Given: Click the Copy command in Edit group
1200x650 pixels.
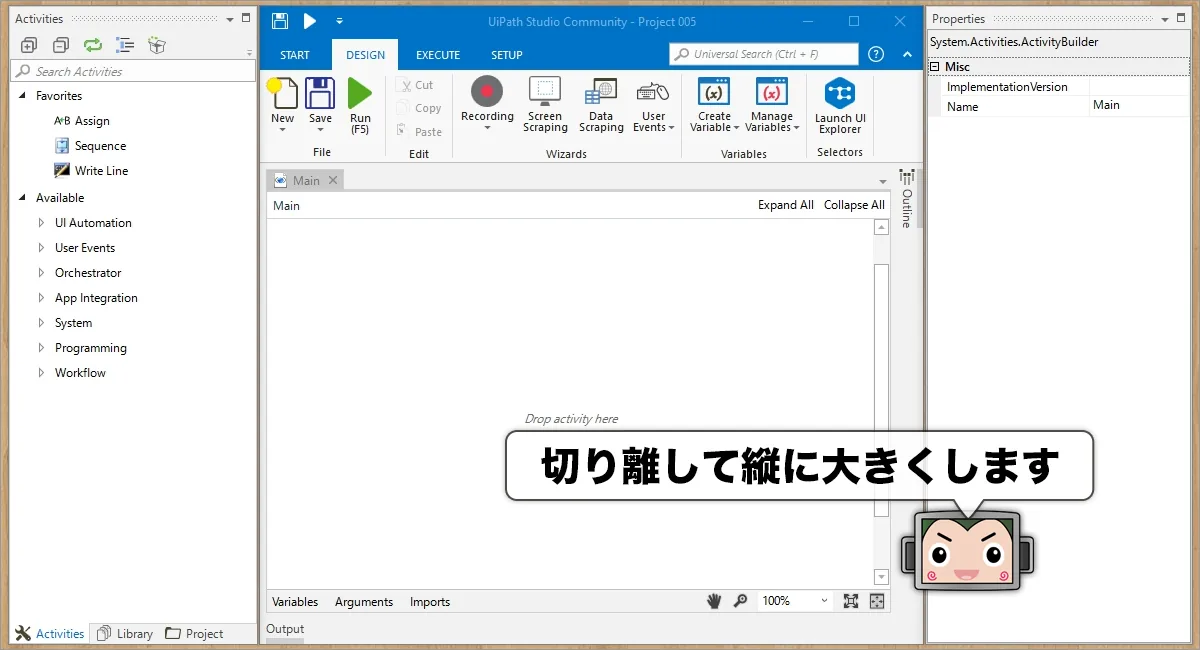Looking at the screenshot, I should (x=419, y=108).
